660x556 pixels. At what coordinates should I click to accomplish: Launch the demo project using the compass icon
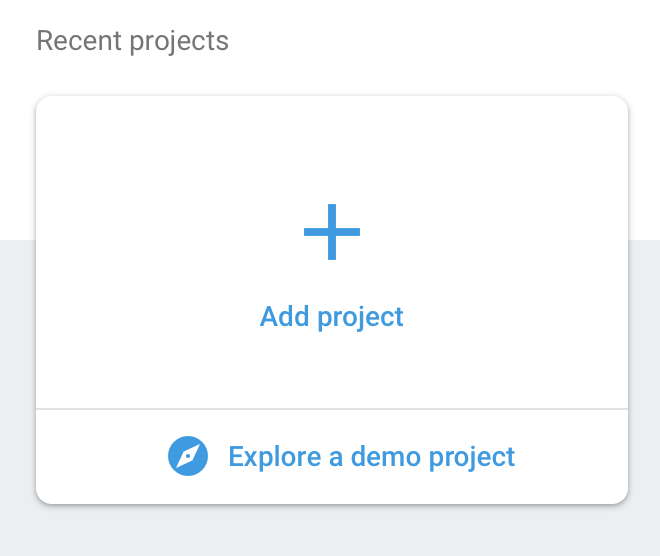pos(188,457)
